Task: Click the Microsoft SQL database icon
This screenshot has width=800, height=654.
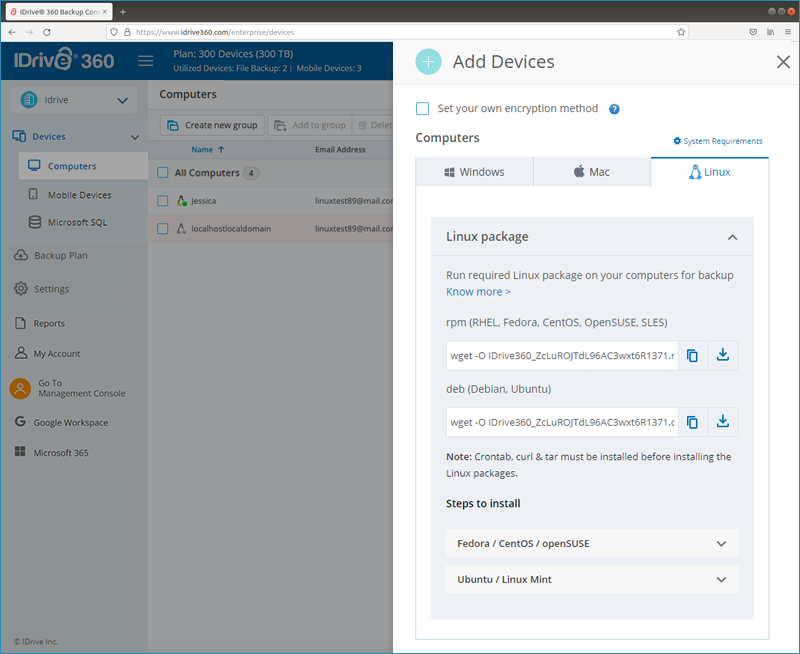Action: coord(35,222)
